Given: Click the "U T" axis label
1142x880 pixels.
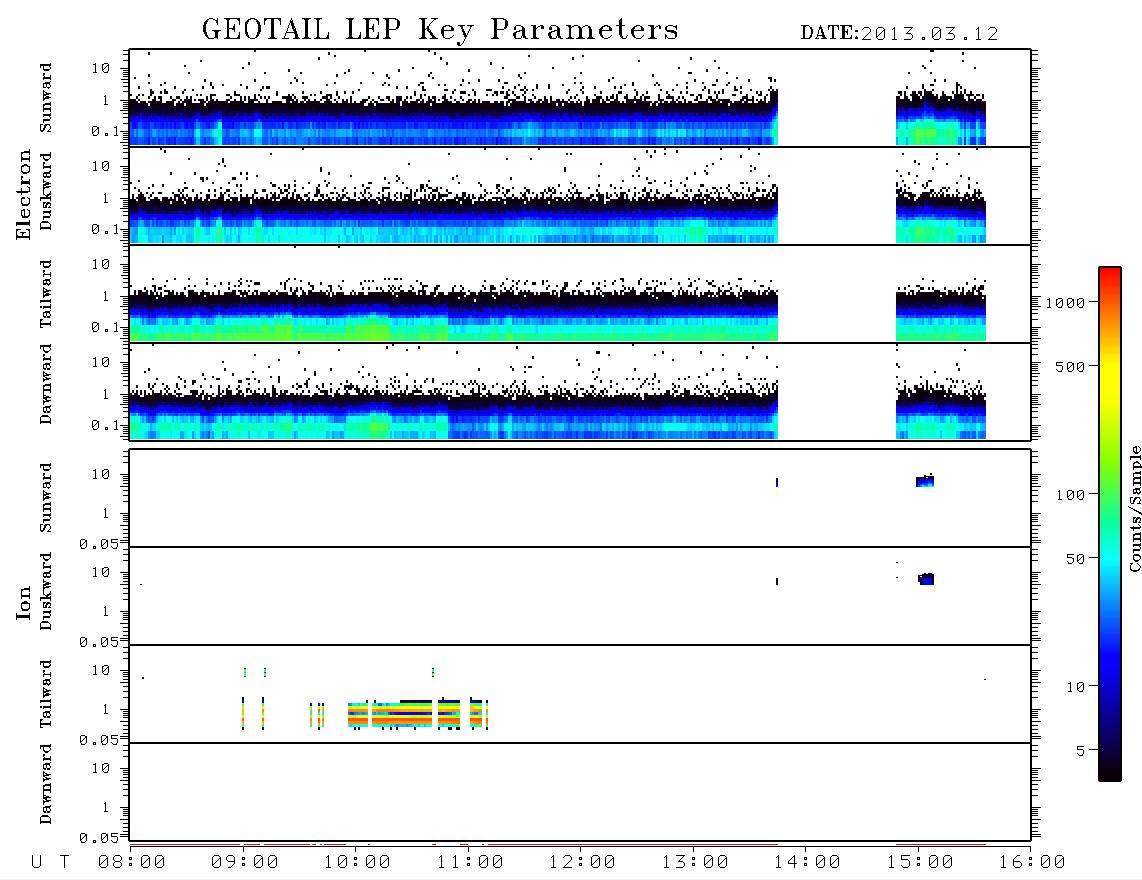Looking at the screenshot, I should 51,863.
